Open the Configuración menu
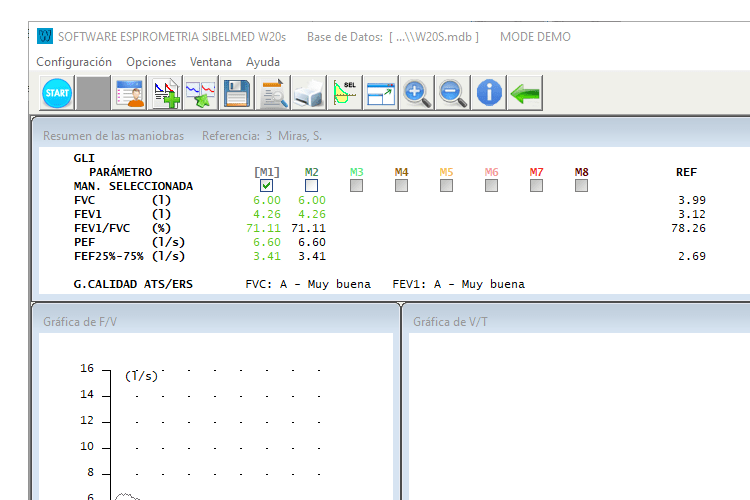 [x=74, y=62]
